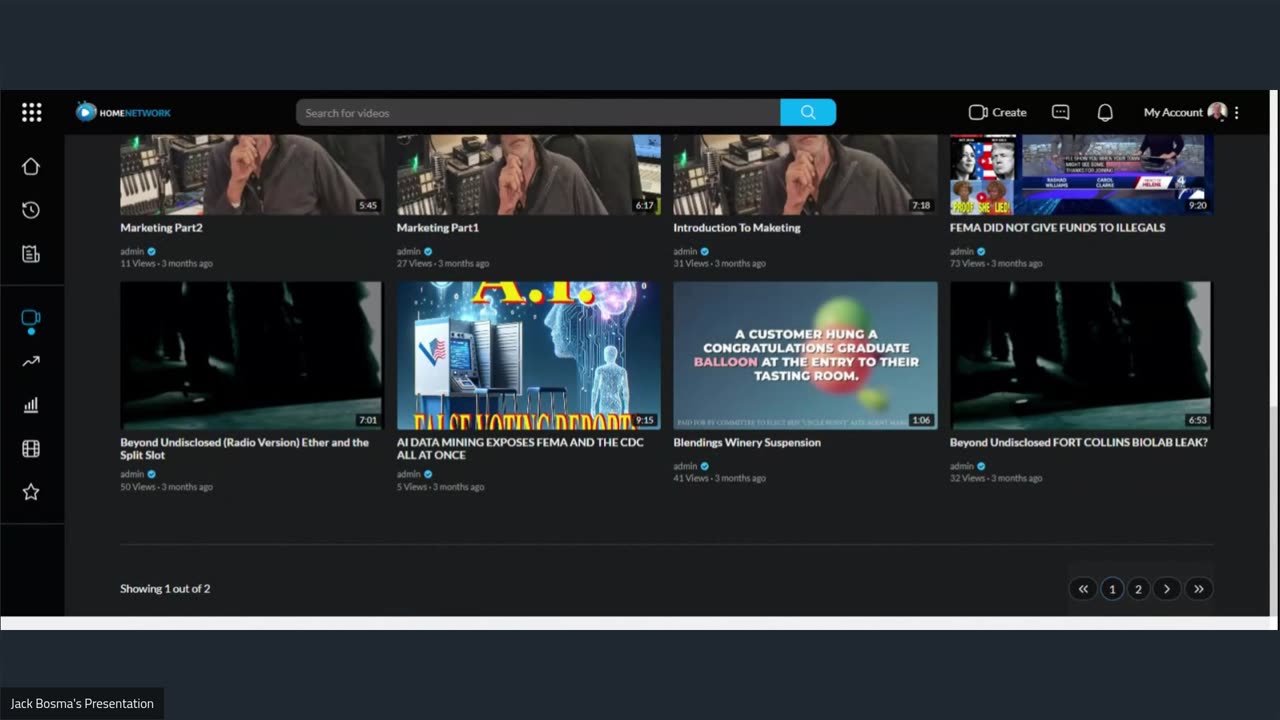Image resolution: width=1280 pixels, height=720 pixels.
Task: Click the Marketing Part2 title
Action: pos(161,228)
